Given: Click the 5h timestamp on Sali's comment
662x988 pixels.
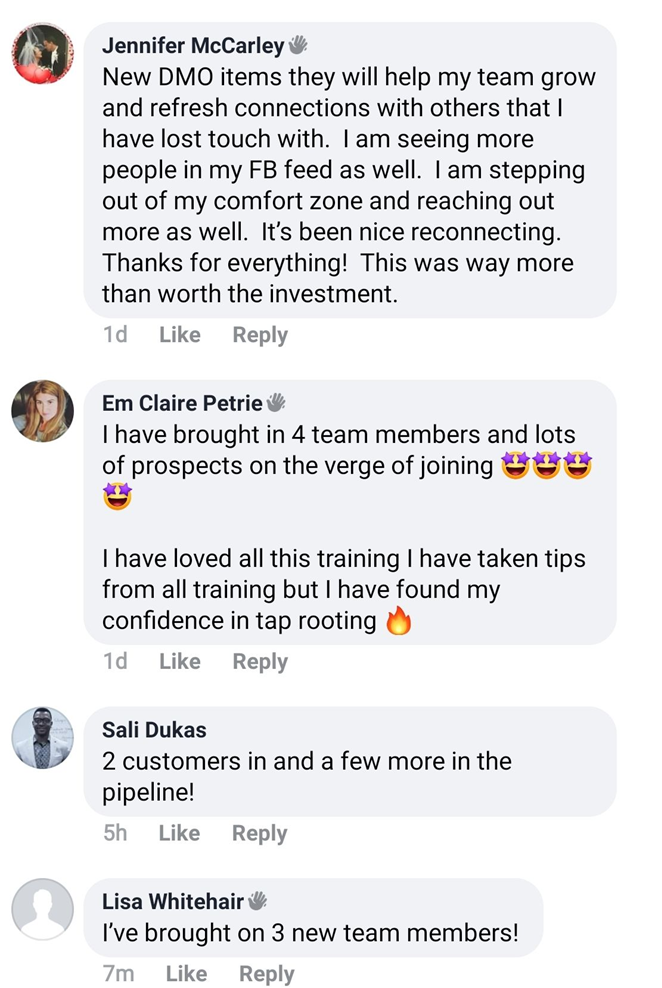Looking at the screenshot, I should pos(115,833).
